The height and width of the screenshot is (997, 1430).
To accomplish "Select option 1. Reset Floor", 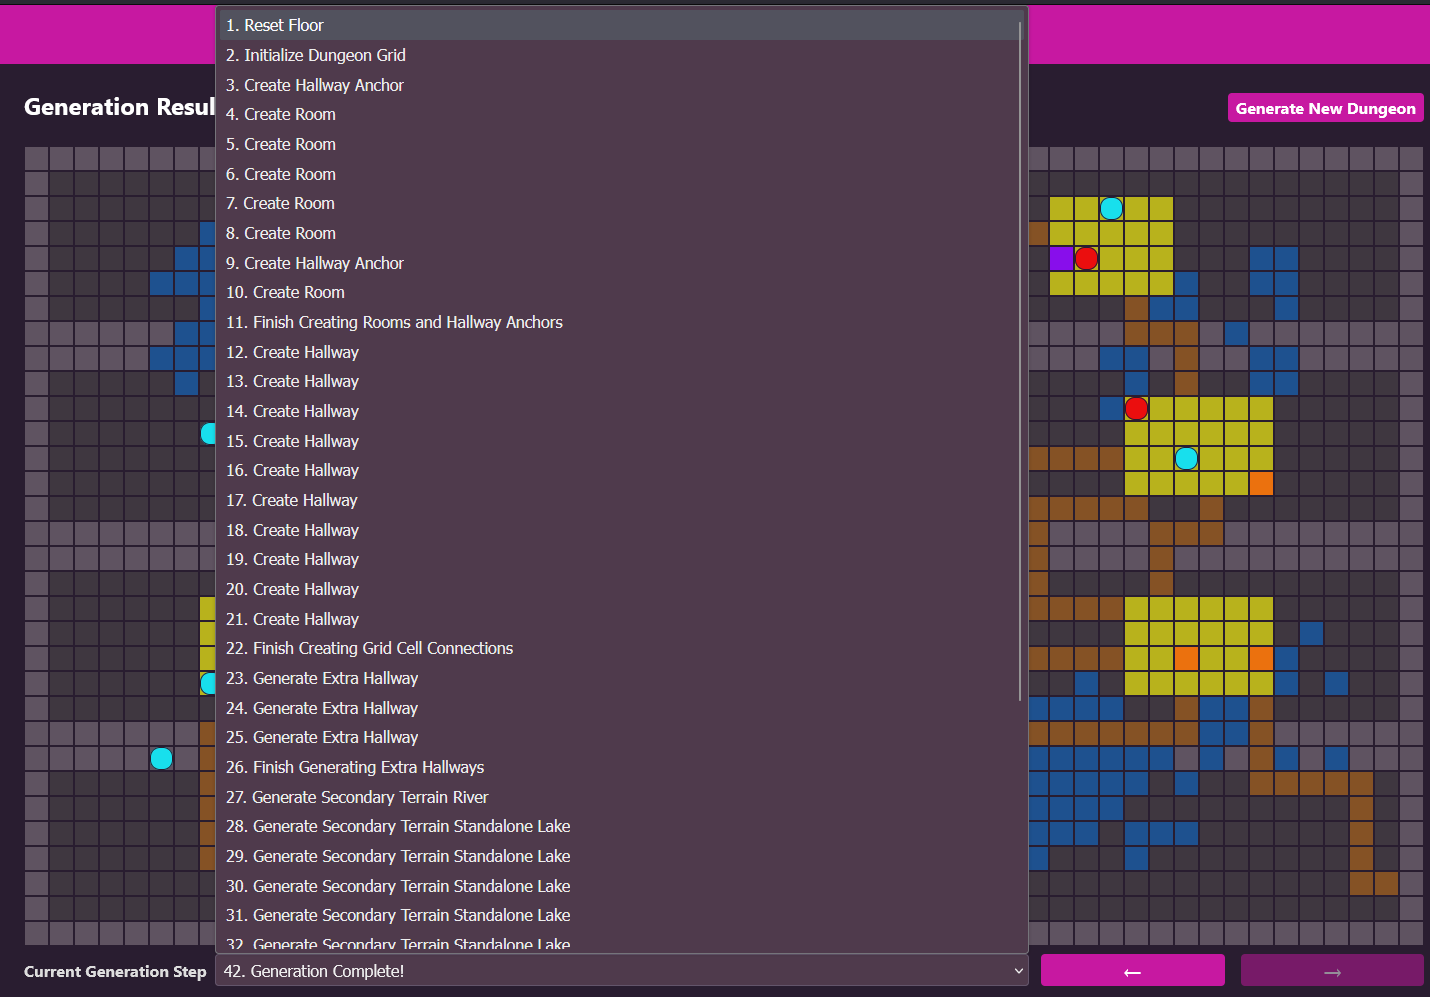I will tap(620, 25).
